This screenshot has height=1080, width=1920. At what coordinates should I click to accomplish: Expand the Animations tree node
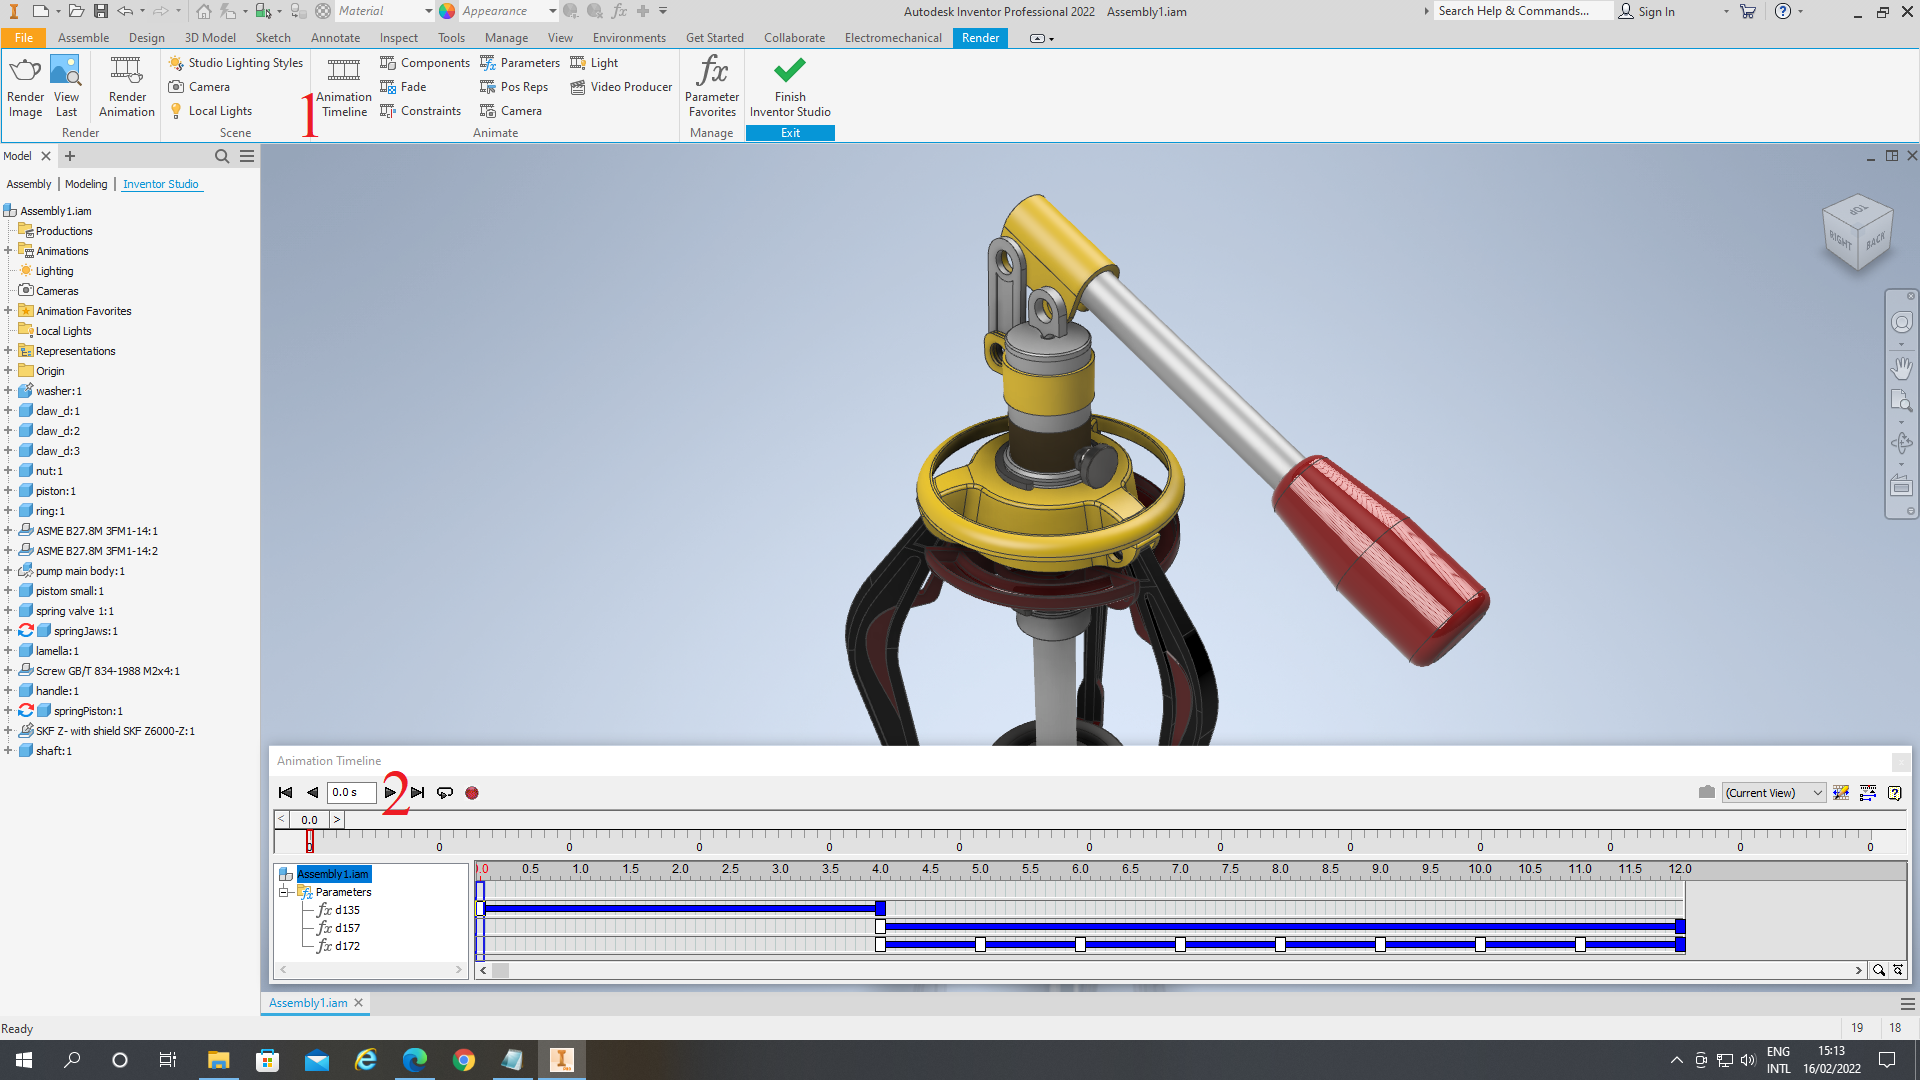pos(8,251)
